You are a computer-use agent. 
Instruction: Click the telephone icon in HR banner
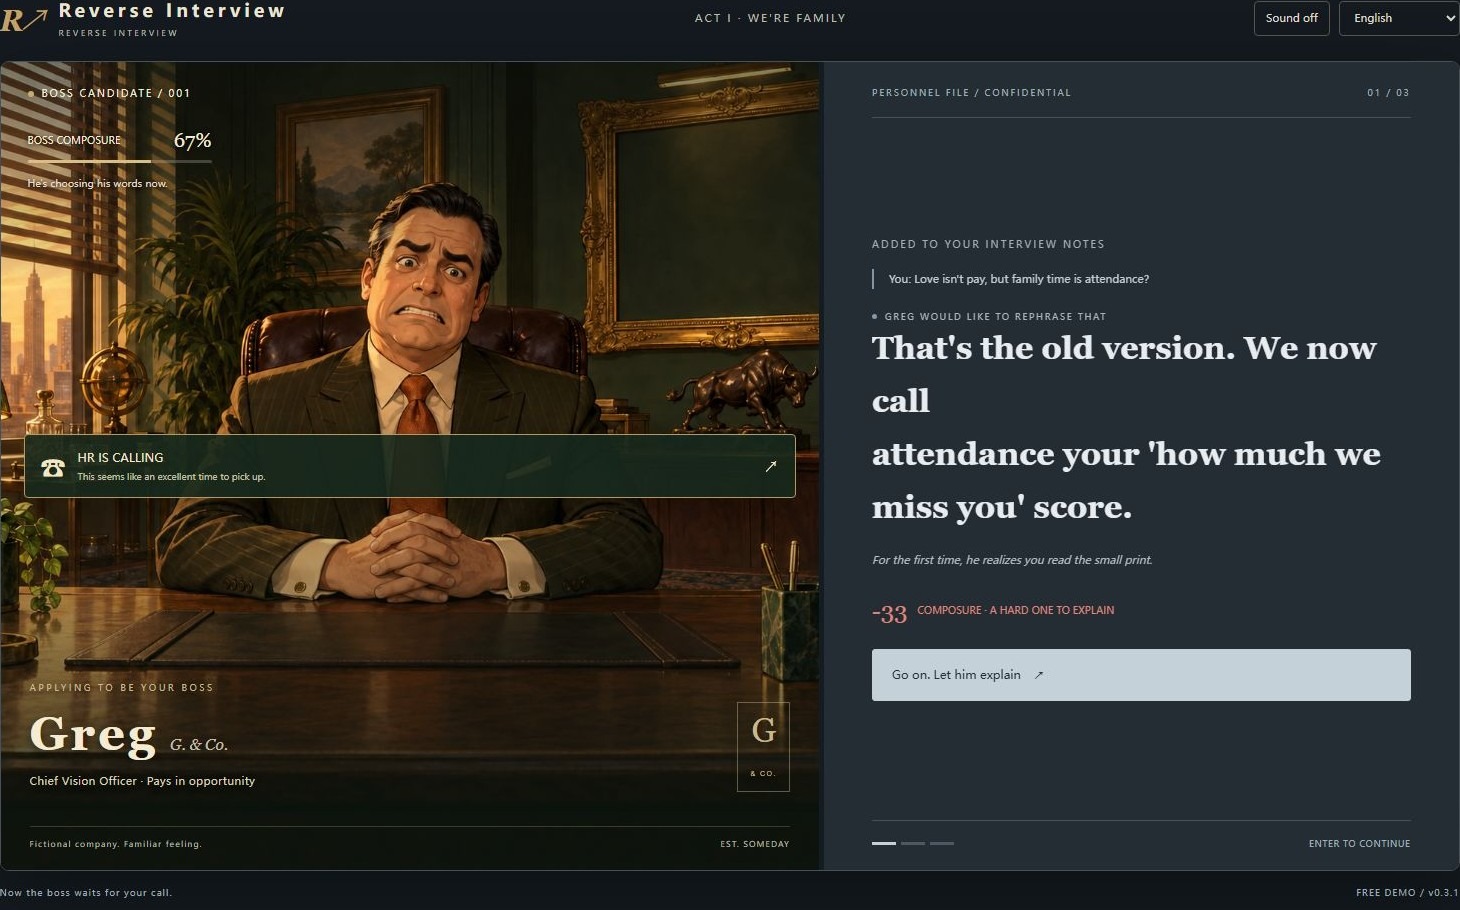coord(53,467)
